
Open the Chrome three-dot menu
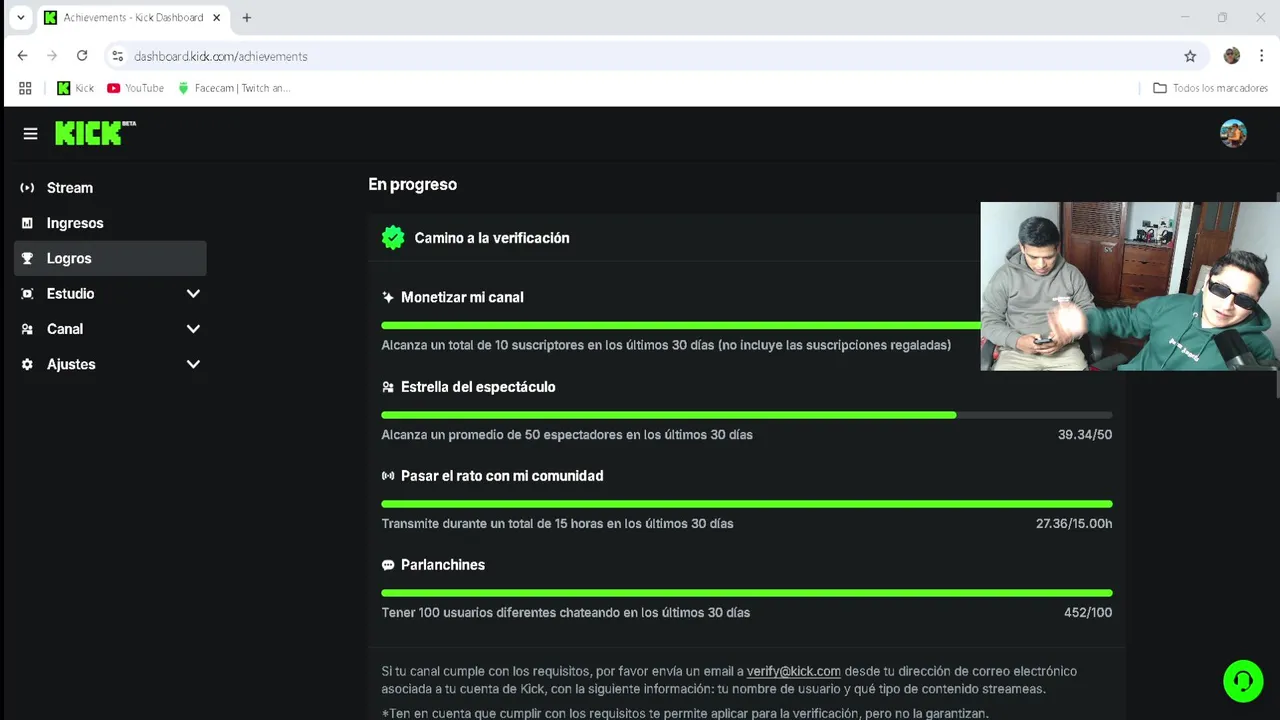[1262, 56]
